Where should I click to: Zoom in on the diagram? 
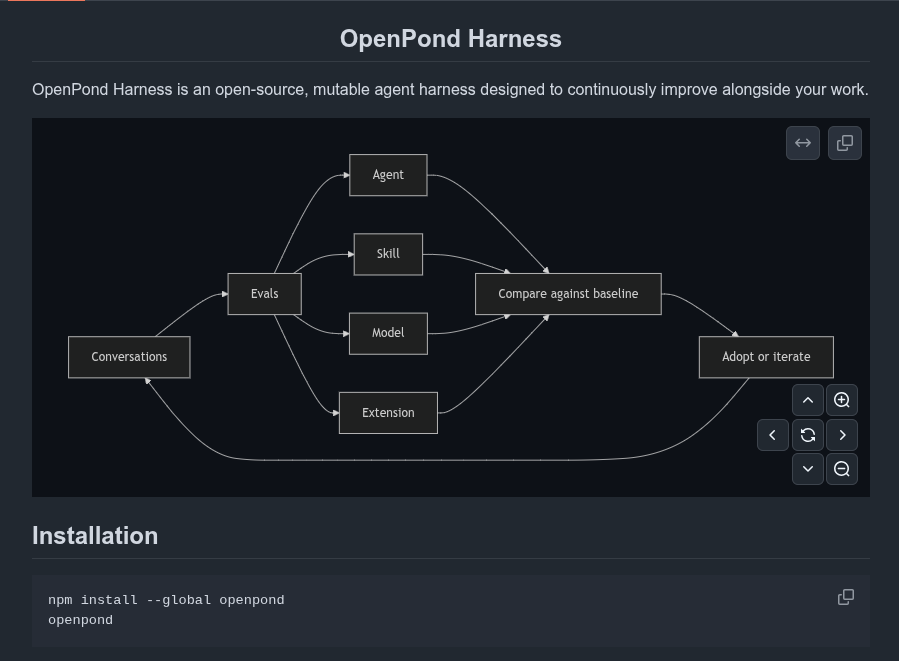842,400
